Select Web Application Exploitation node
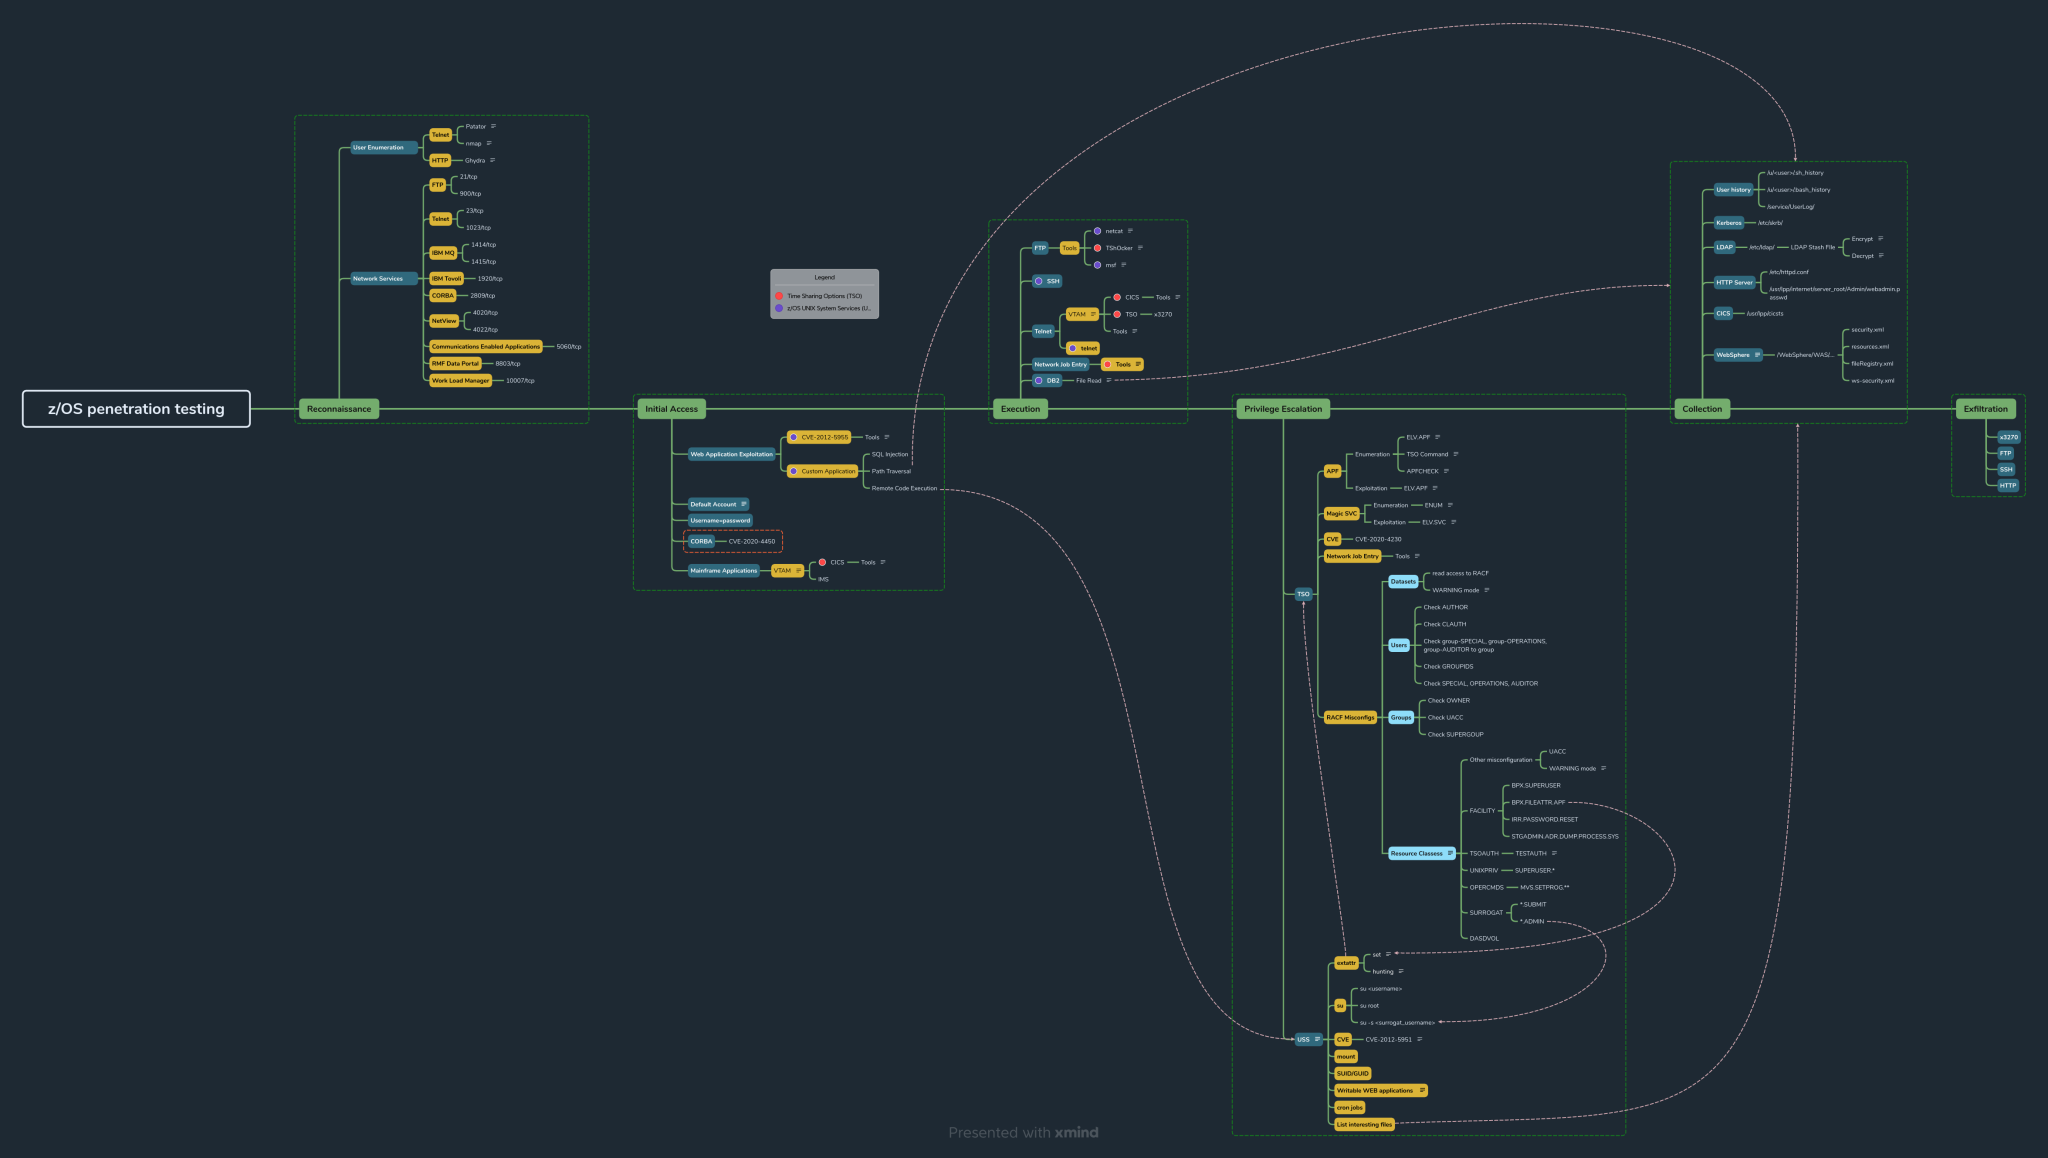Screen dimensions: 2048x1158 pos(731,454)
